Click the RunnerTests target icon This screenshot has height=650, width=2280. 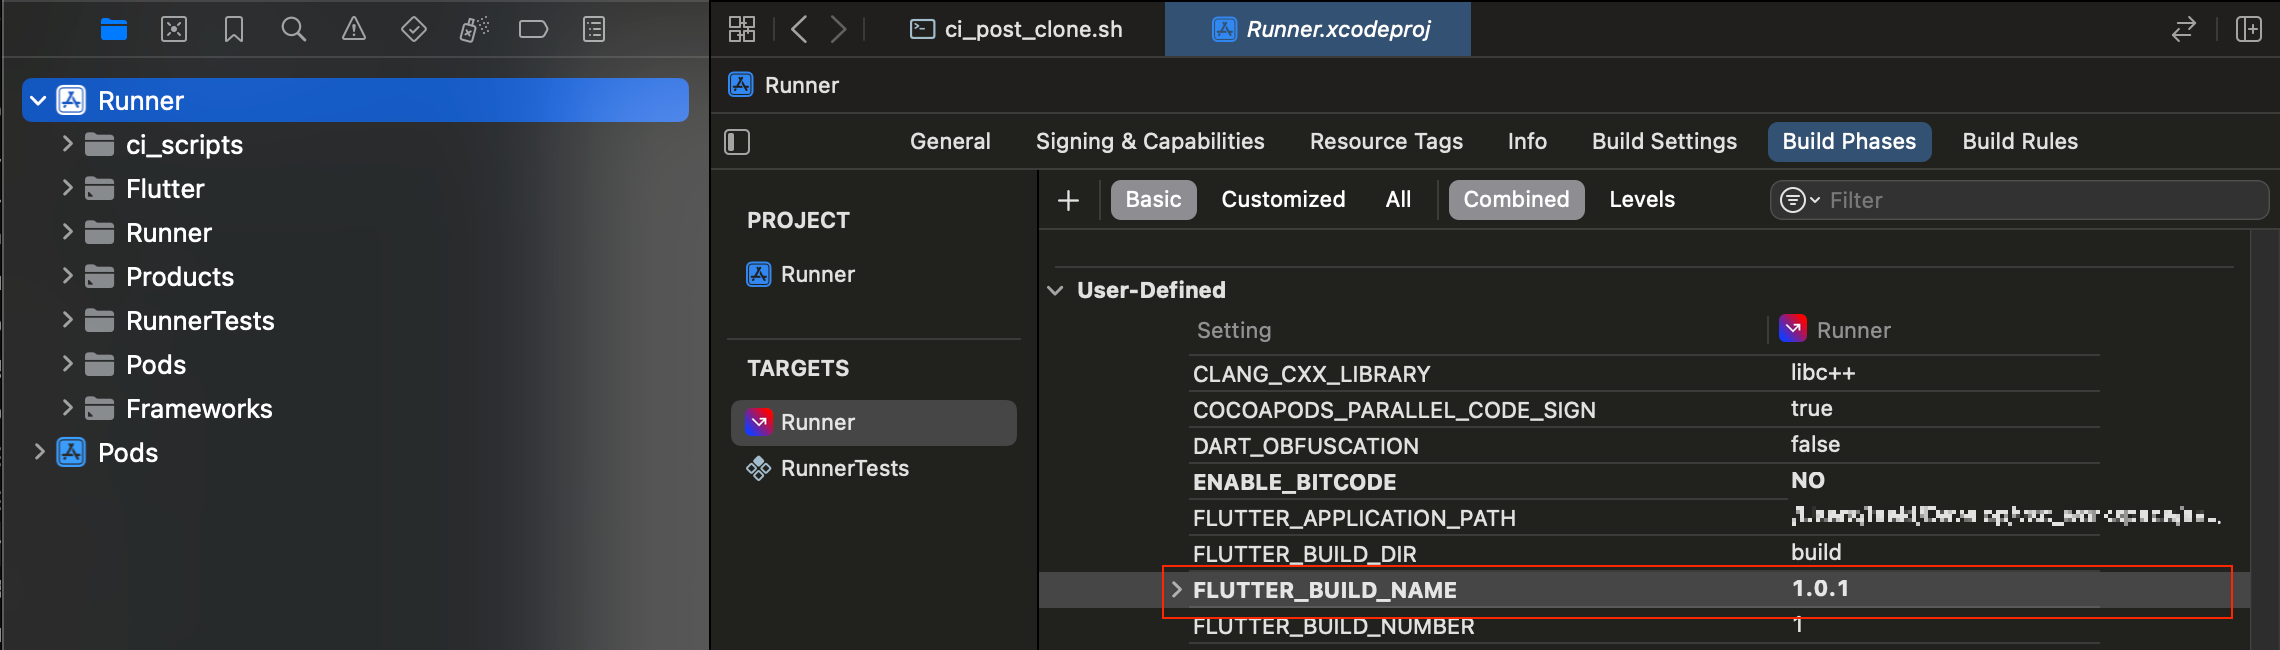click(x=759, y=468)
